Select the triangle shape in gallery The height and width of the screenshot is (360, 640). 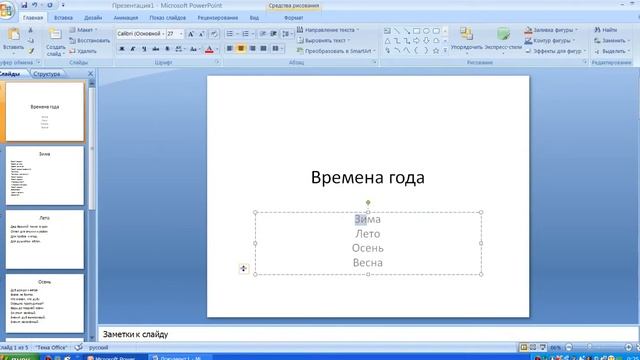pyautogui.click(x=387, y=41)
